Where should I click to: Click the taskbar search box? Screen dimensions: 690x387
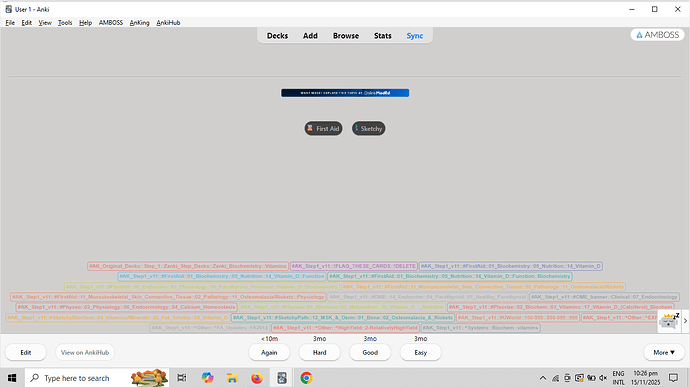[x=97, y=378]
